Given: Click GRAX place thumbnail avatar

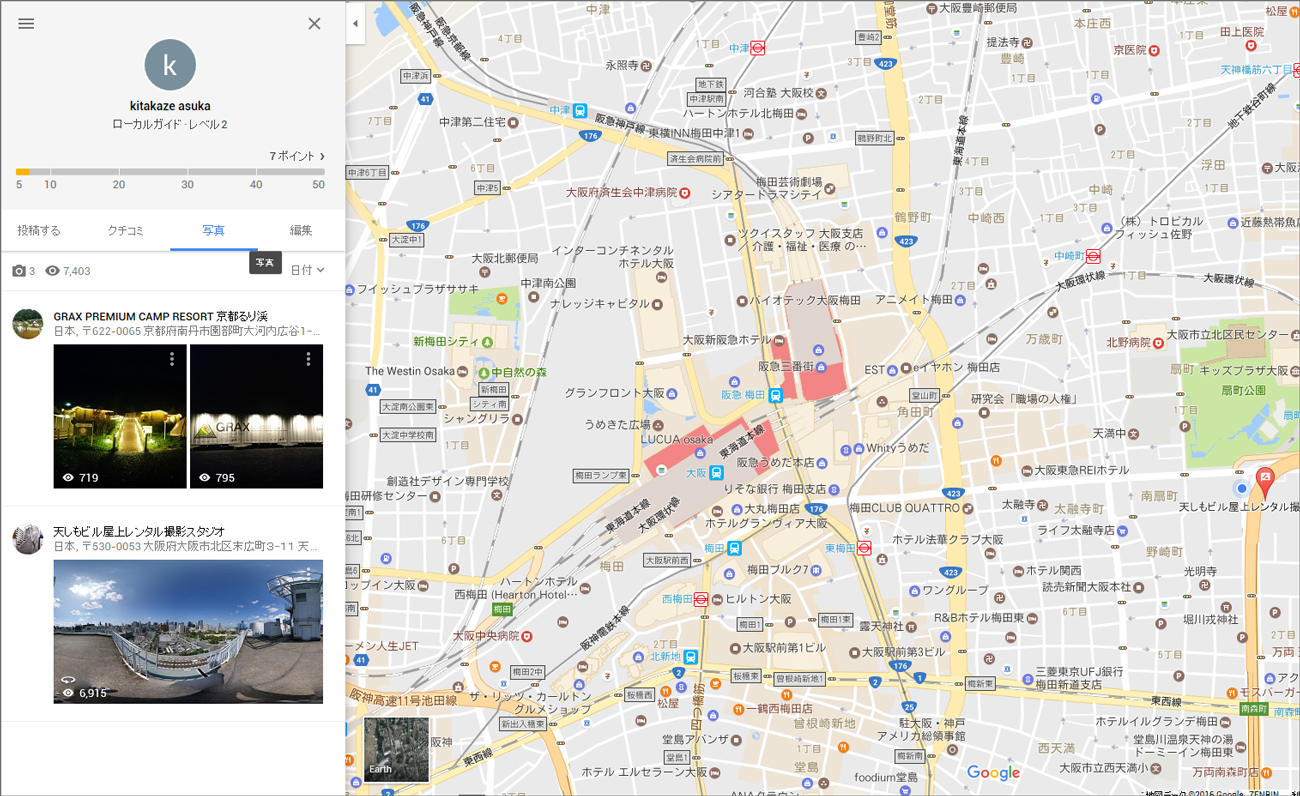Looking at the screenshot, I should (x=28, y=324).
